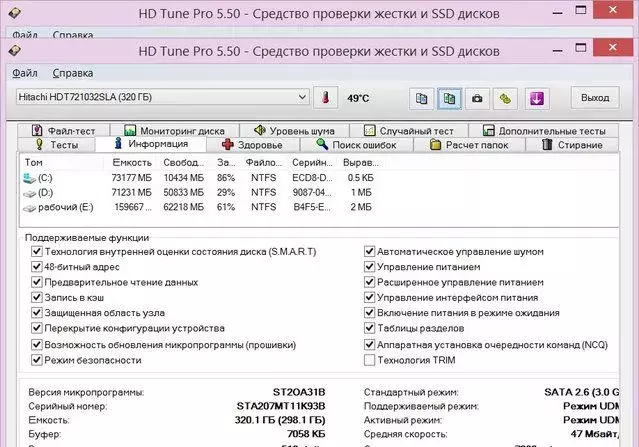
Task: Toggle the 48-битный адрес checkbox
Action: (37, 267)
